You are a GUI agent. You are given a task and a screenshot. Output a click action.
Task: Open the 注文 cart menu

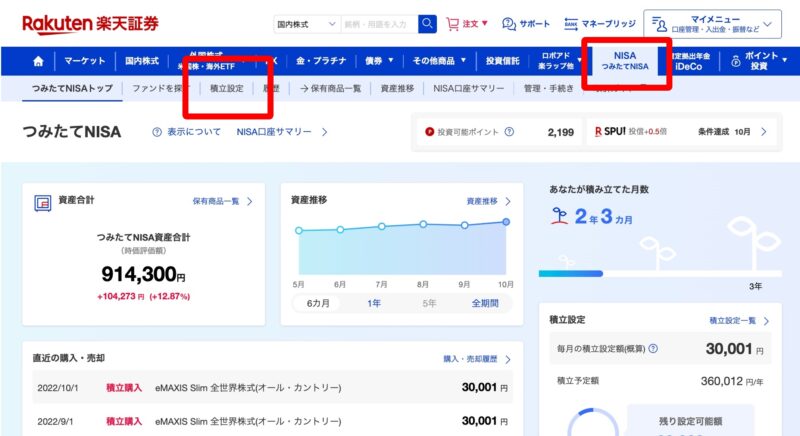[x=467, y=24]
